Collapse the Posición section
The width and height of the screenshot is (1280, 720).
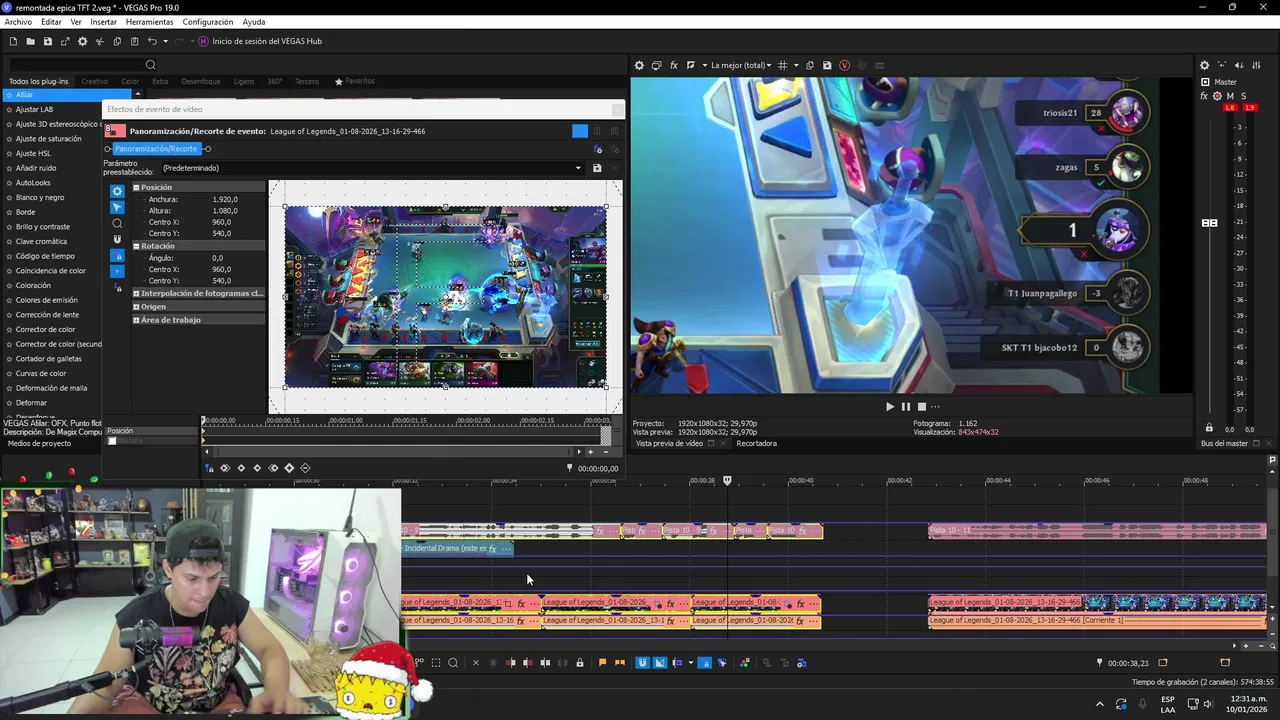coord(136,187)
